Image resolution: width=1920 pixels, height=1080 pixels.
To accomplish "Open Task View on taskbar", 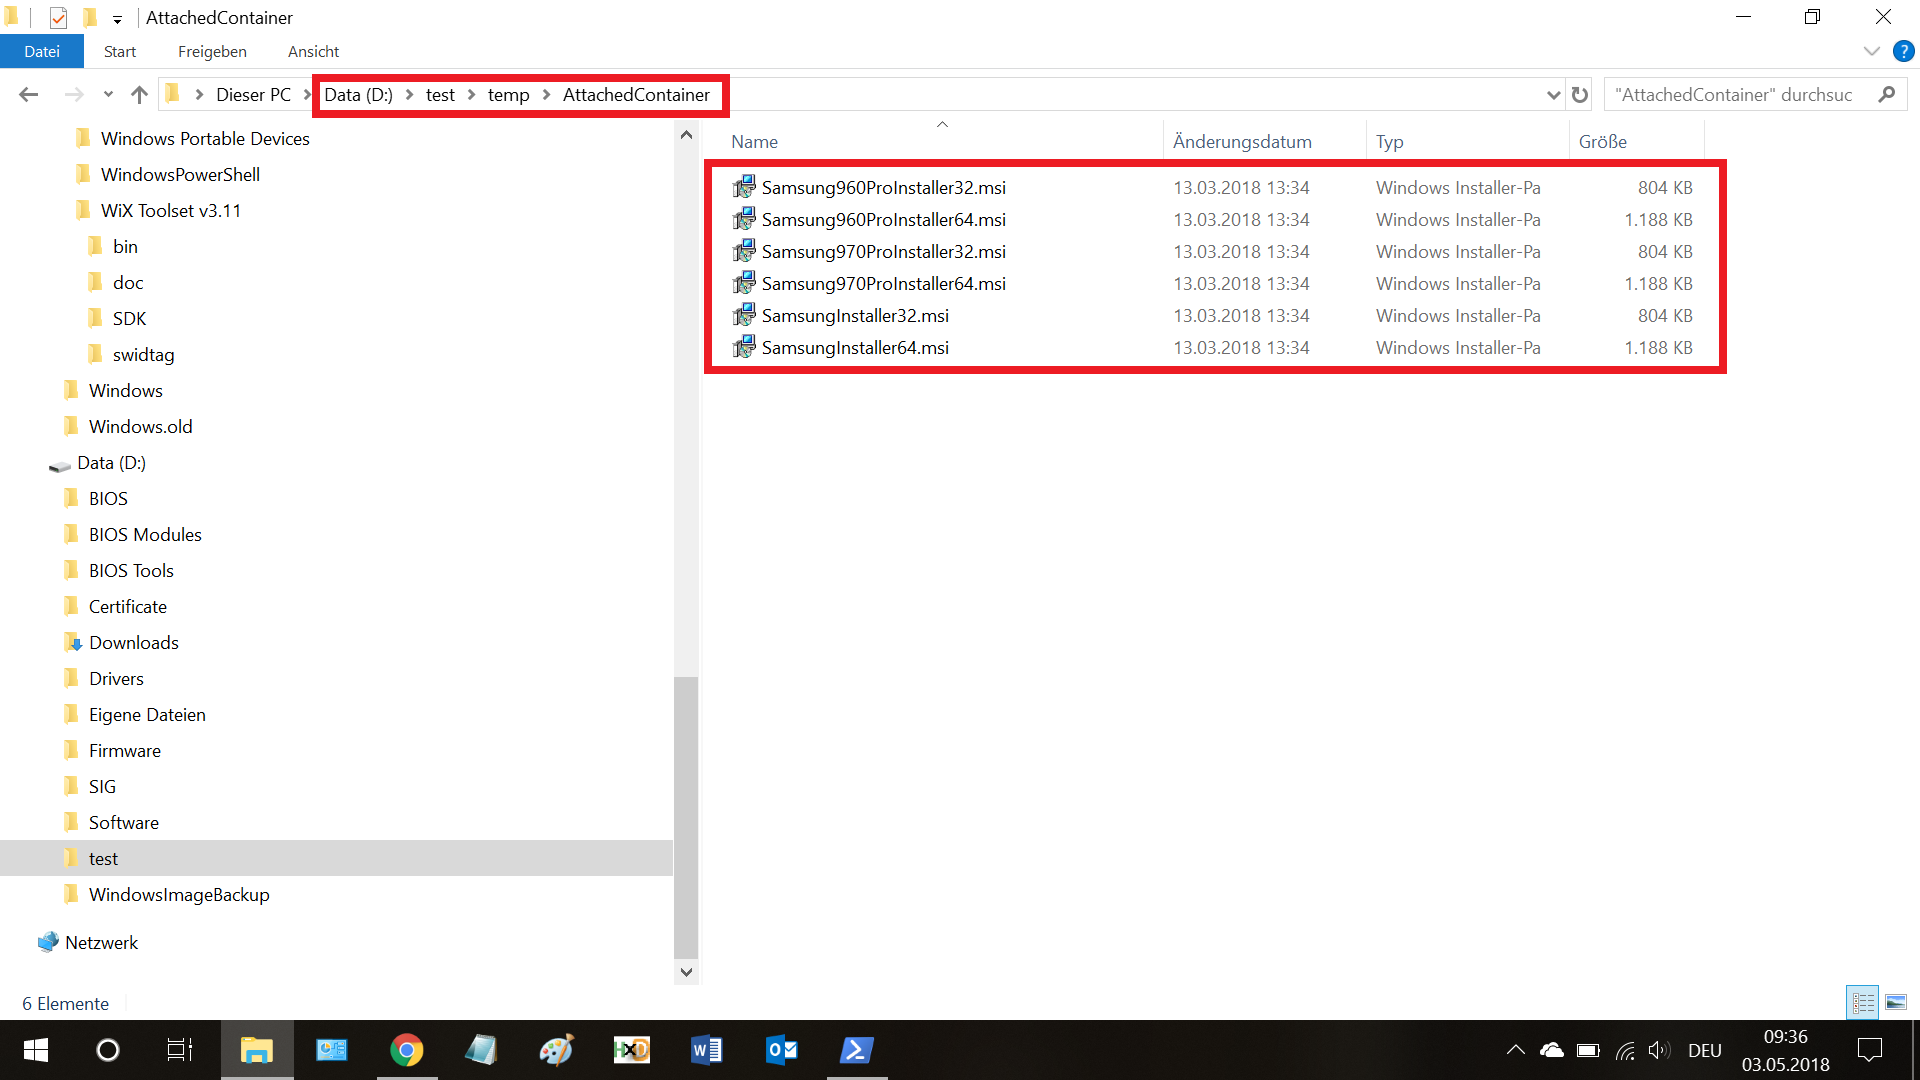I will [x=179, y=1050].
